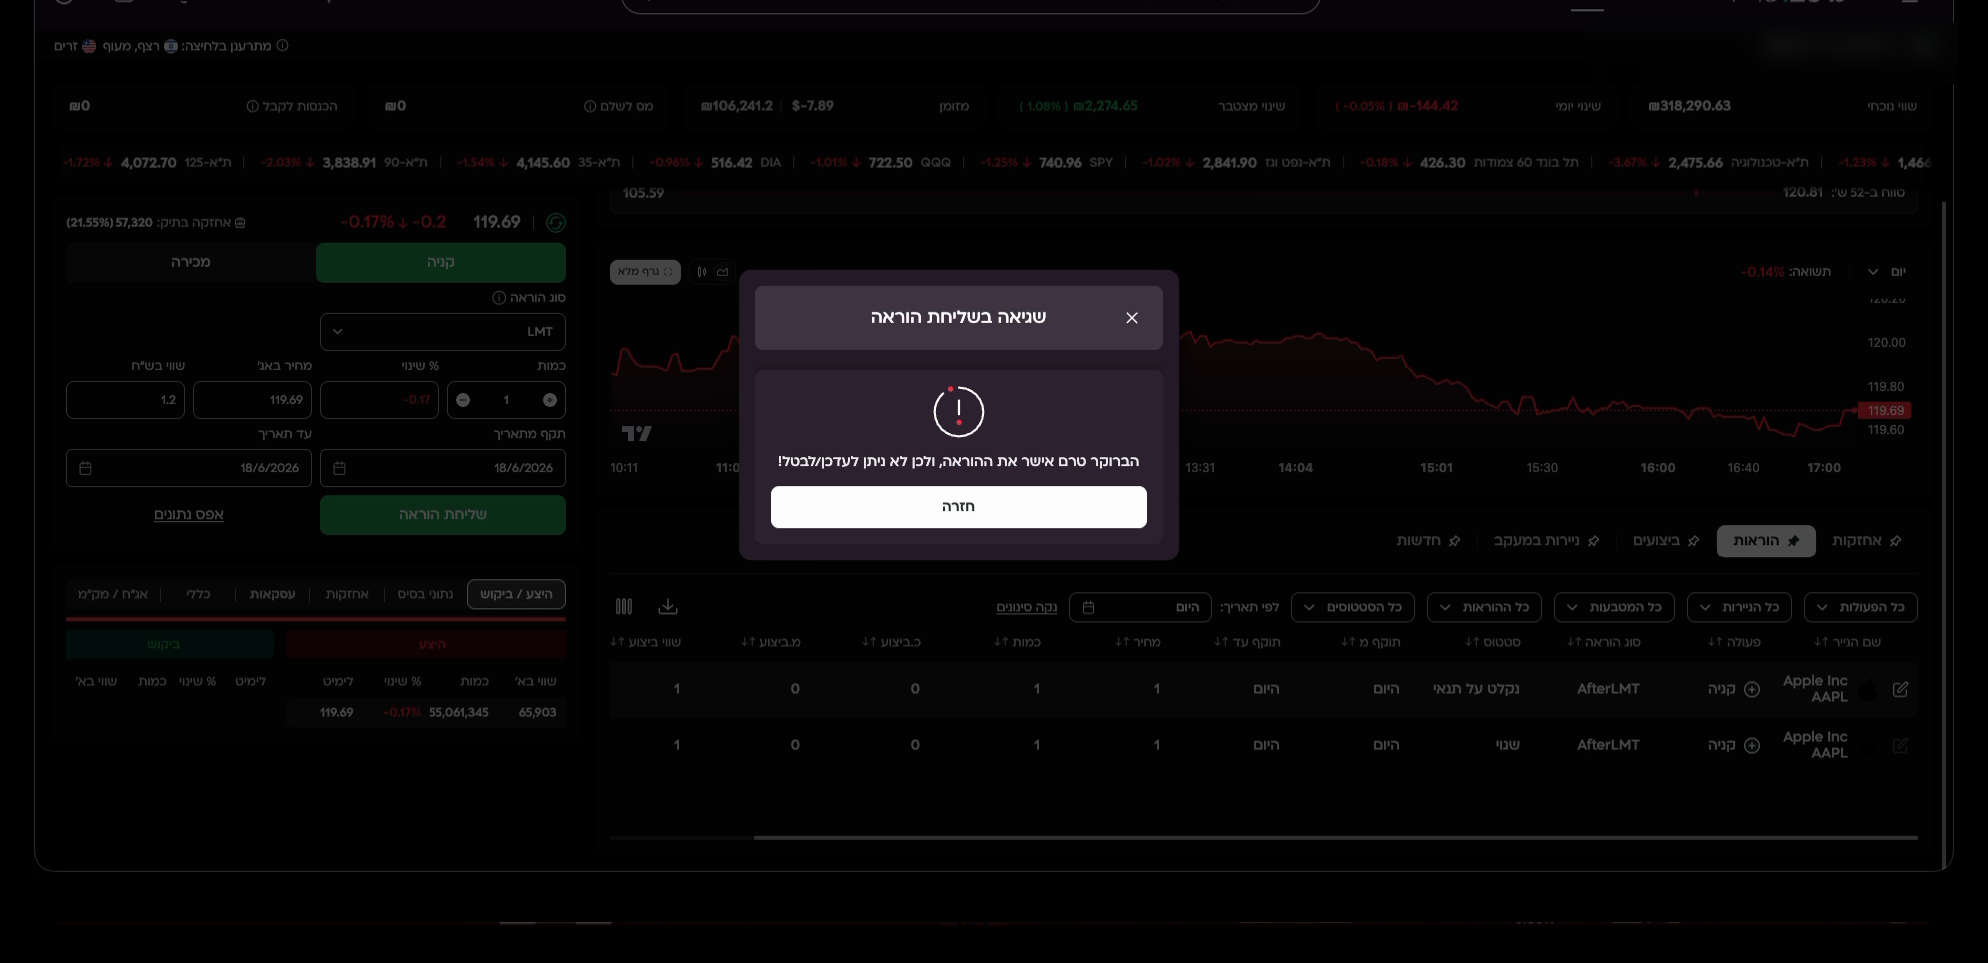
Task: Select the מכירה sell toggle
Action: (x=191, y=262)
